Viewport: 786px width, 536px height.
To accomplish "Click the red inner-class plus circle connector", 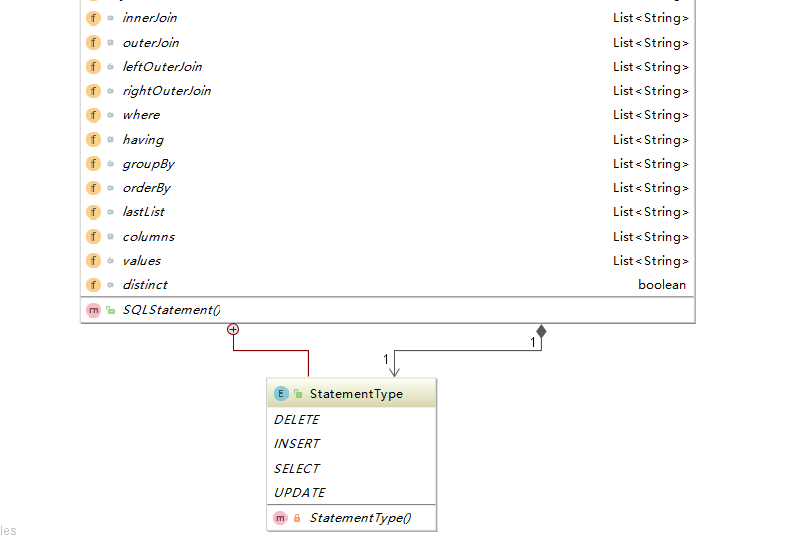I will click(233, 329).
